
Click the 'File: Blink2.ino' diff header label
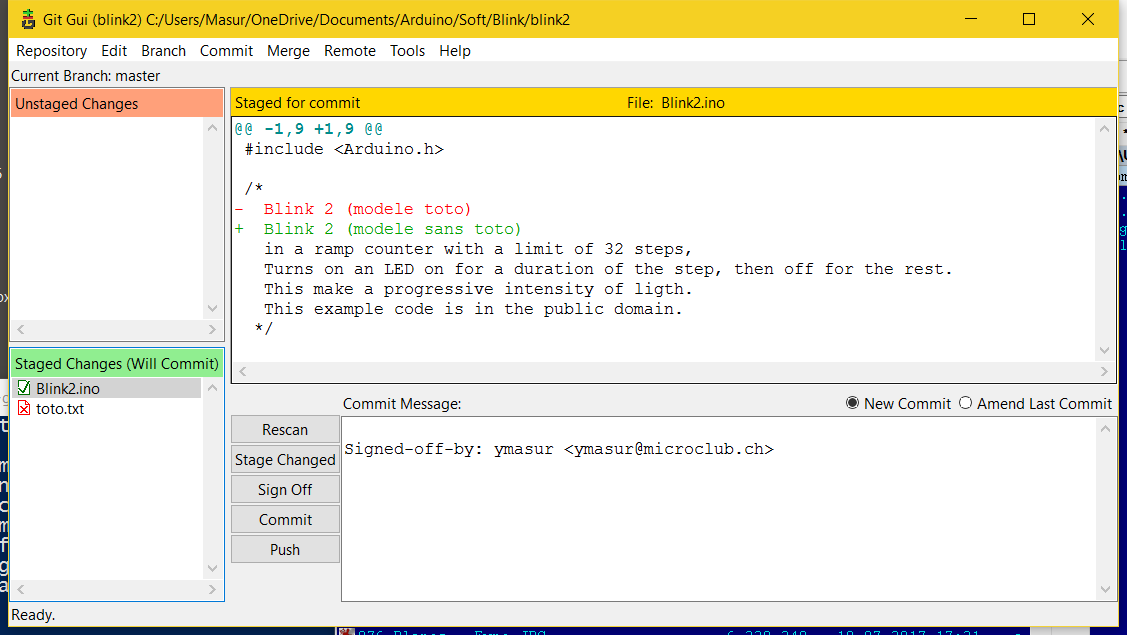coord(676,103)
